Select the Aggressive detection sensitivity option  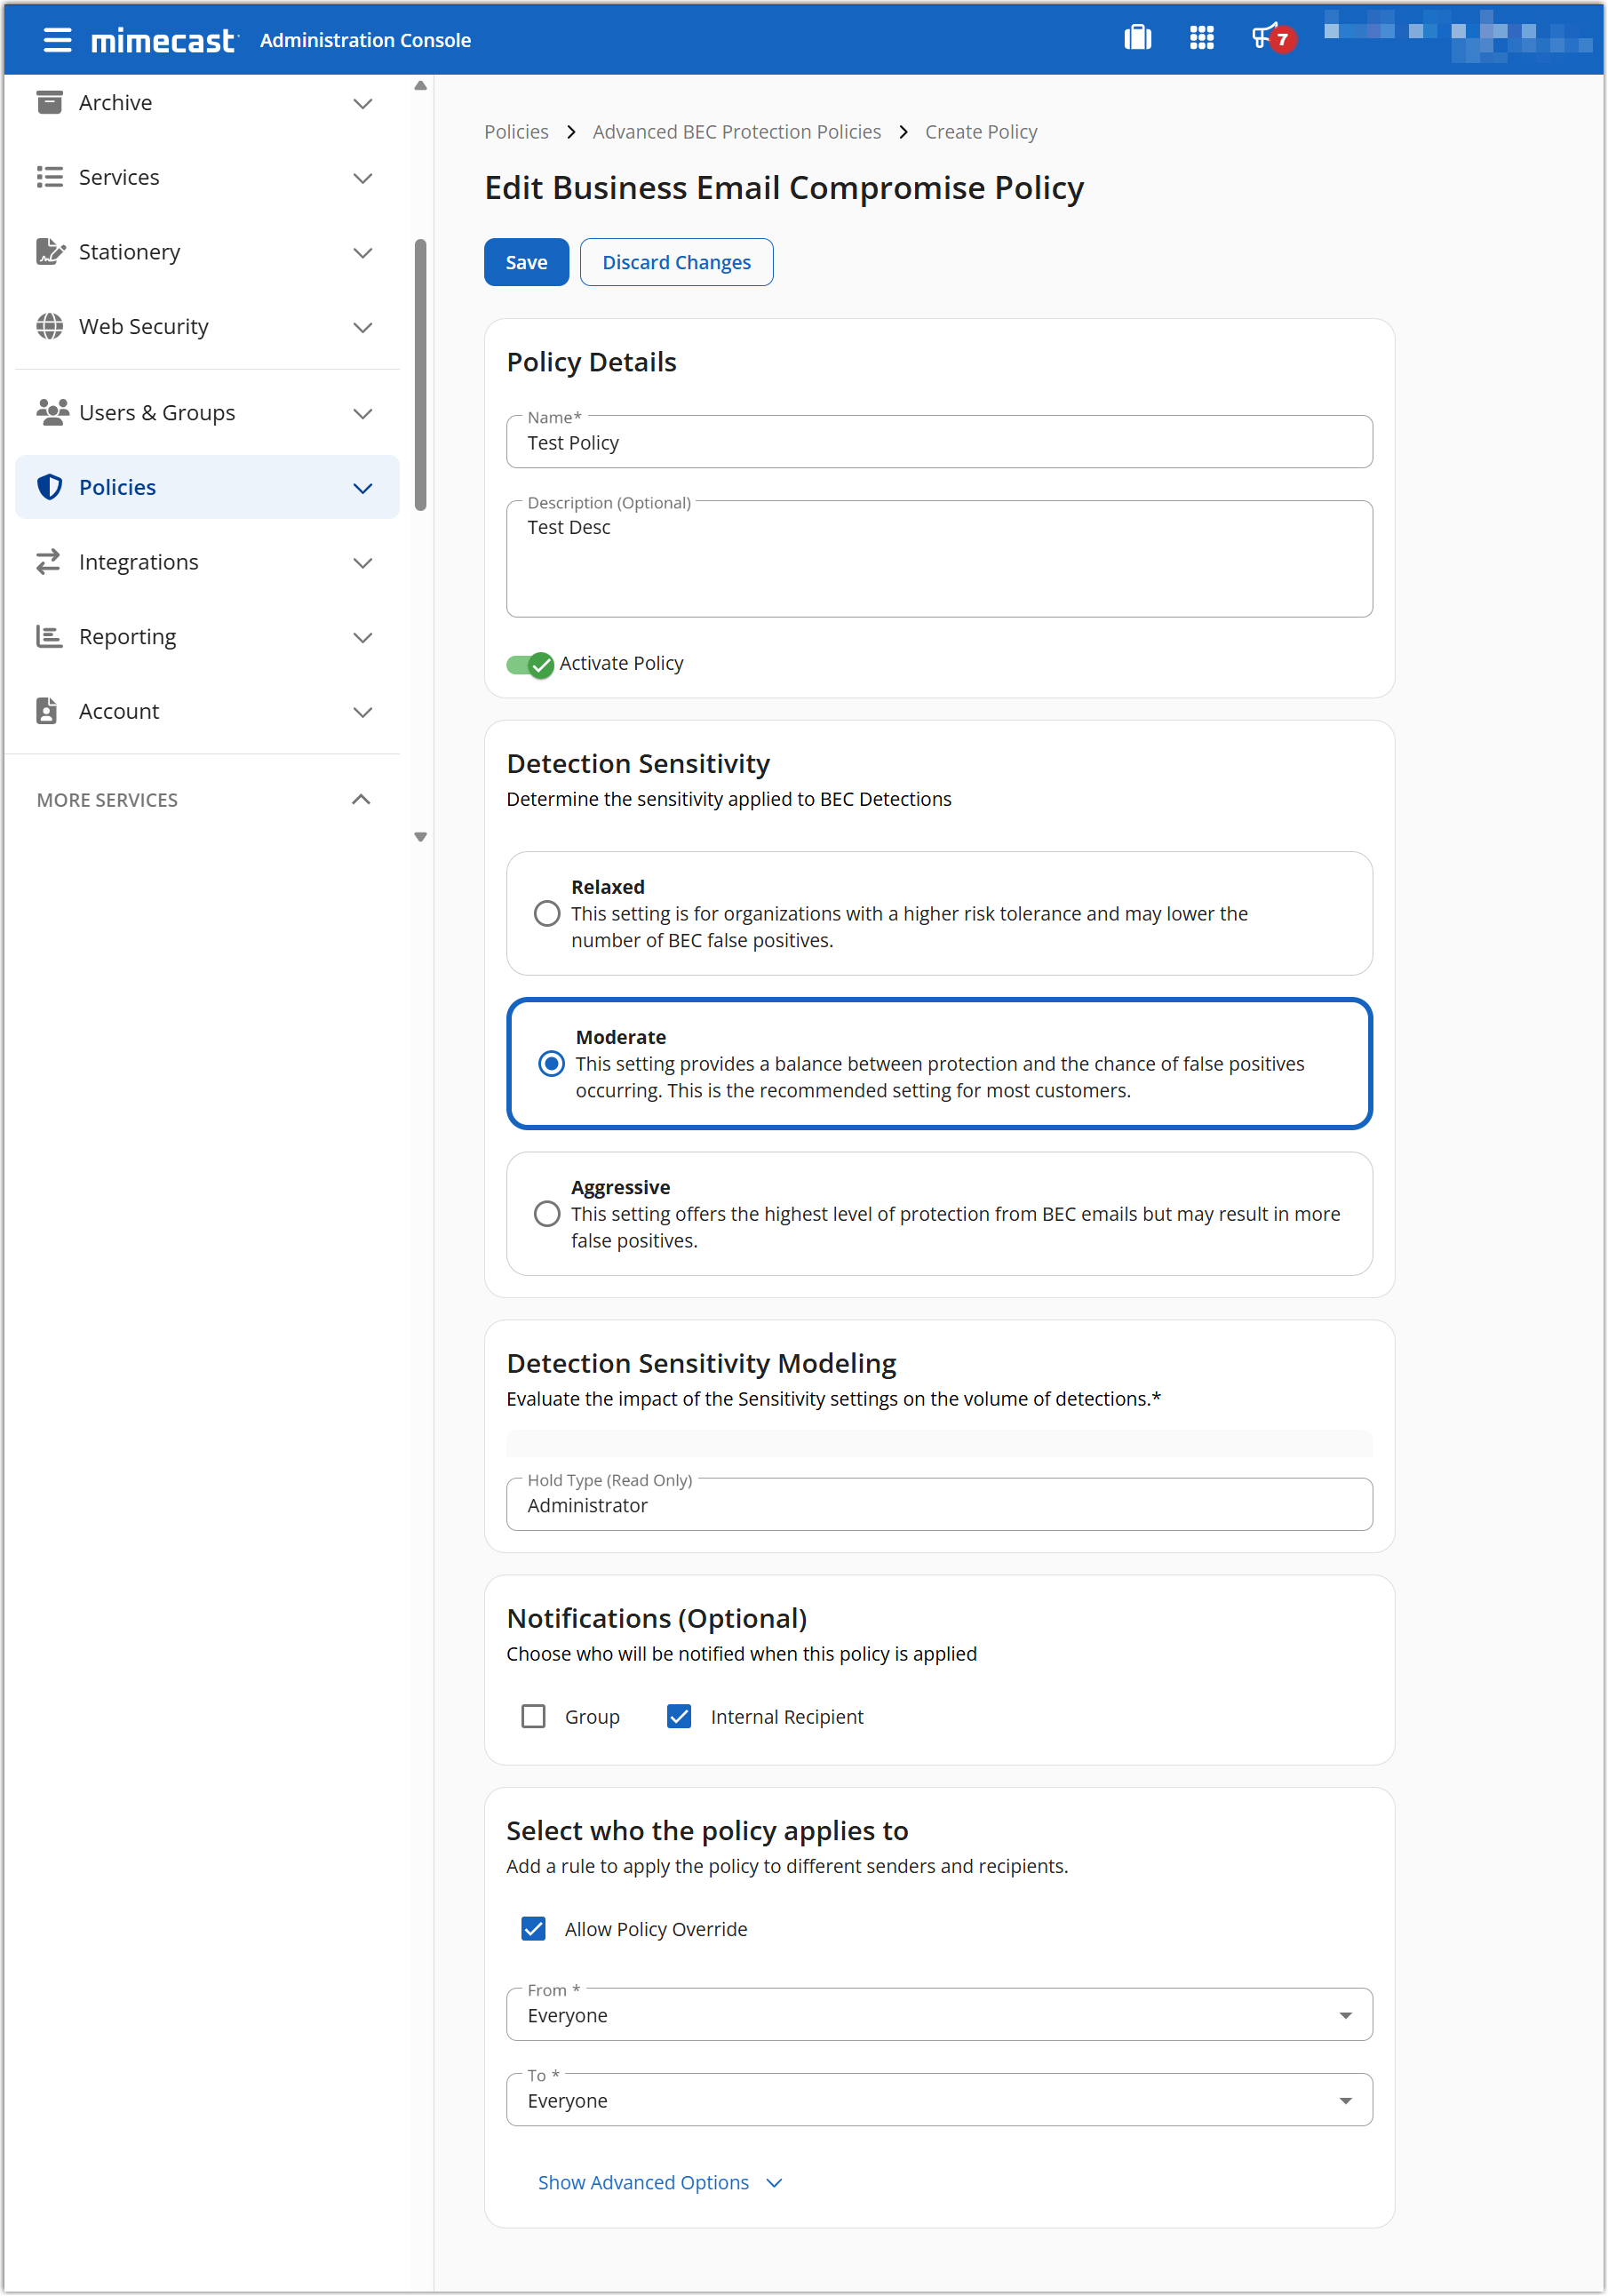coord(547,1213)
